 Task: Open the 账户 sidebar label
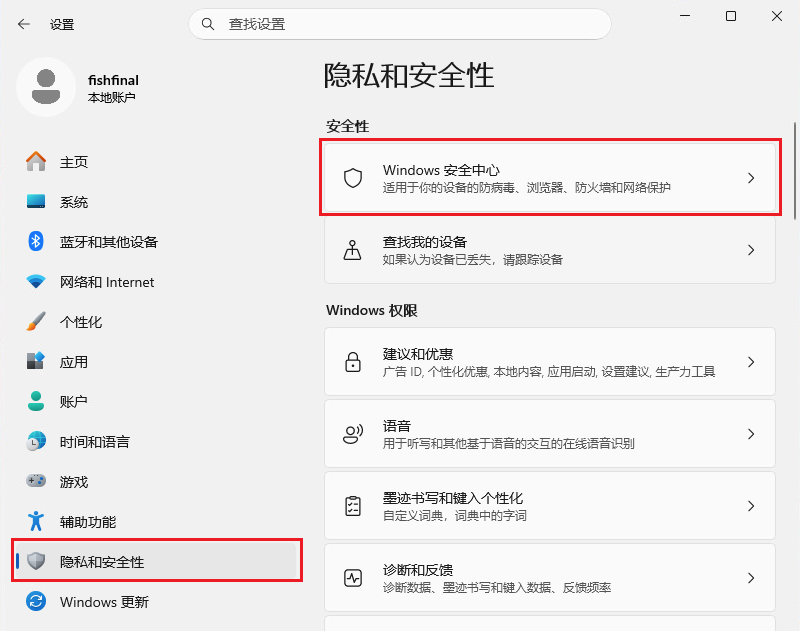tap(73, 401)
